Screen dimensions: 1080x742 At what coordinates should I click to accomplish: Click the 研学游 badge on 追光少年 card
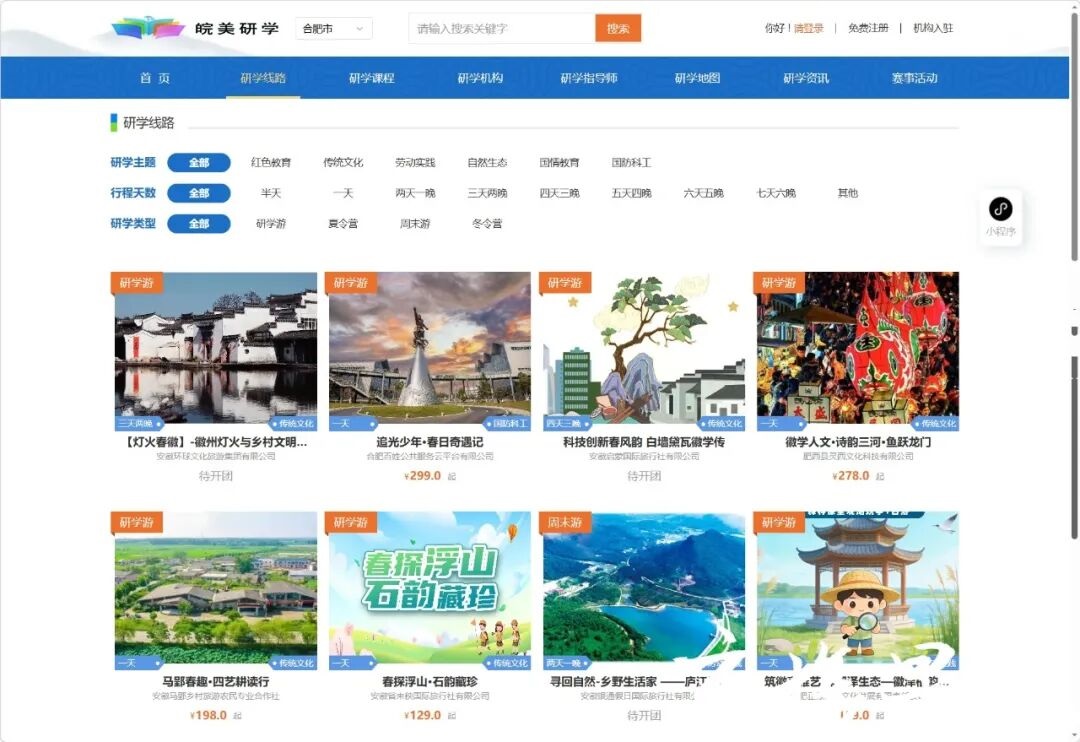(x=350, y=283)
